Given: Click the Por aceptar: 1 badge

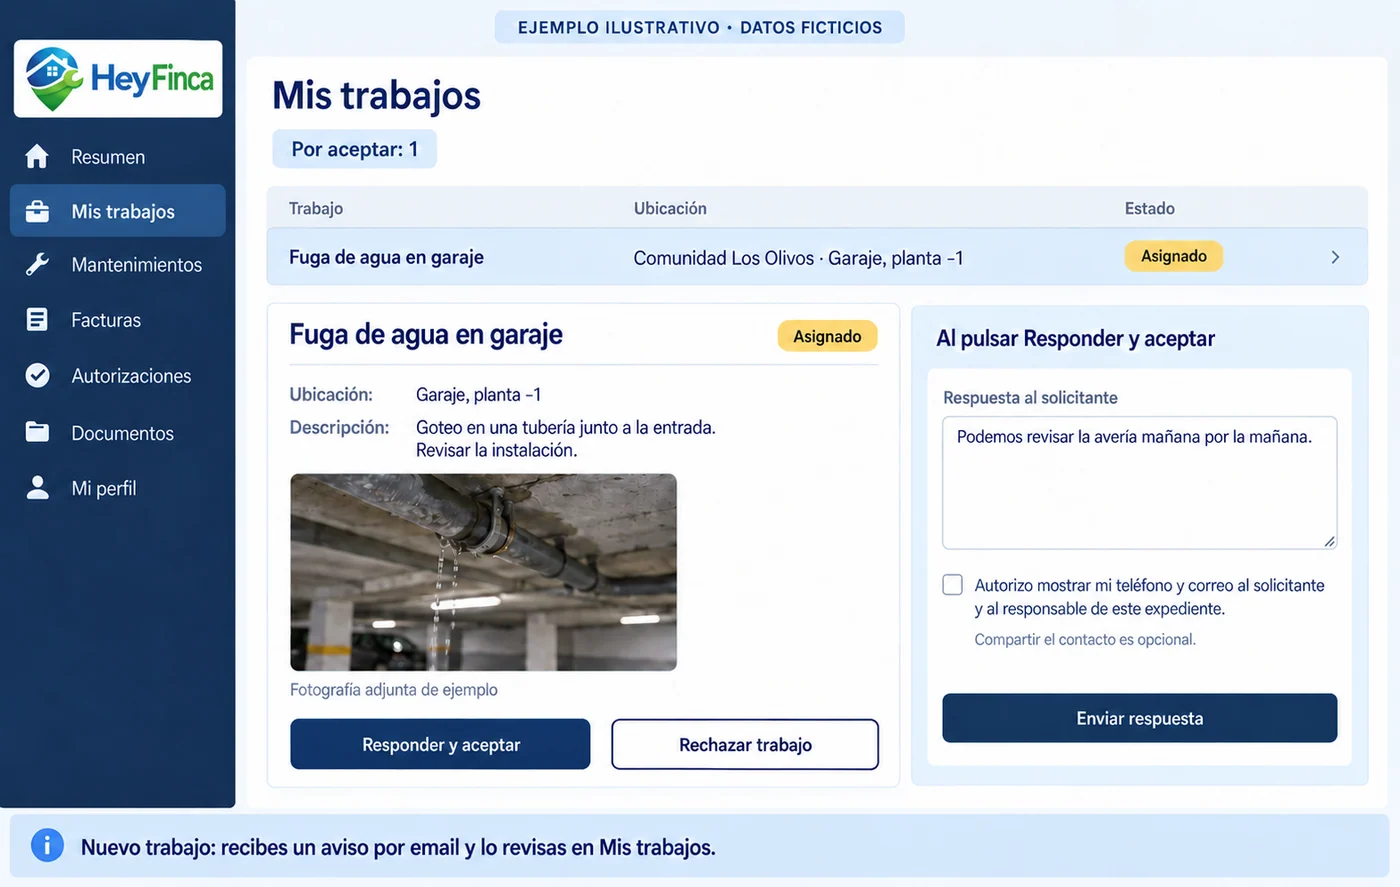Looking at the screenshot, I should (x=355, y=149).
